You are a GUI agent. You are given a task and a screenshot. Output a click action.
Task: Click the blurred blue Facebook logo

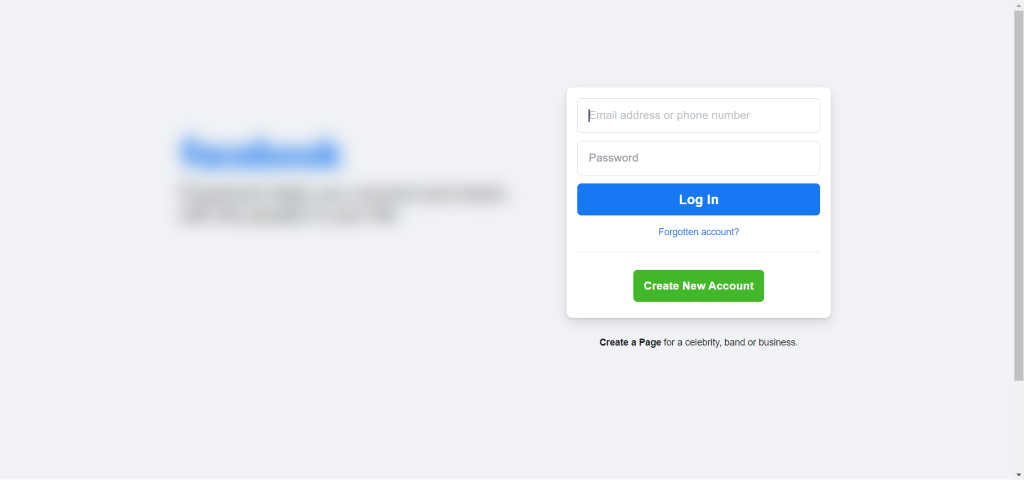pos(261,153)
